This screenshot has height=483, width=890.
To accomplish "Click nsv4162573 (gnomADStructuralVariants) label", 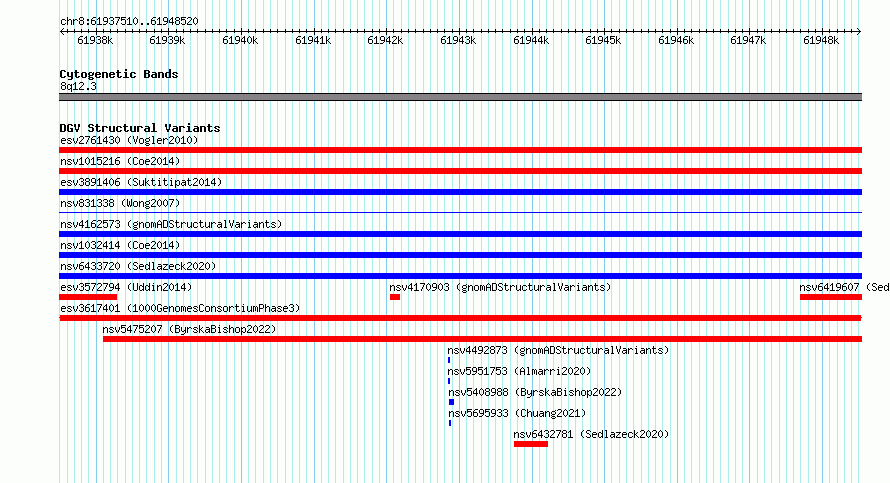I will (171, 224).
